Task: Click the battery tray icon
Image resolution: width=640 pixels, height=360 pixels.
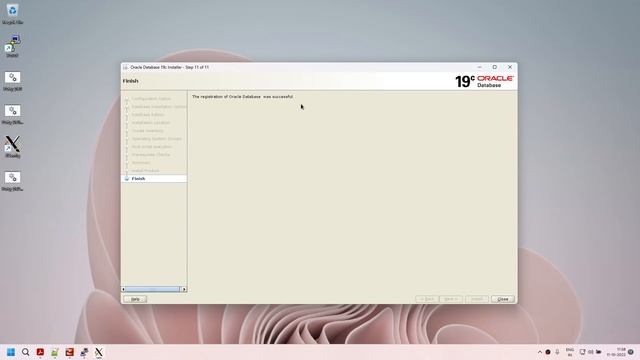Action: tap(599, 352)
